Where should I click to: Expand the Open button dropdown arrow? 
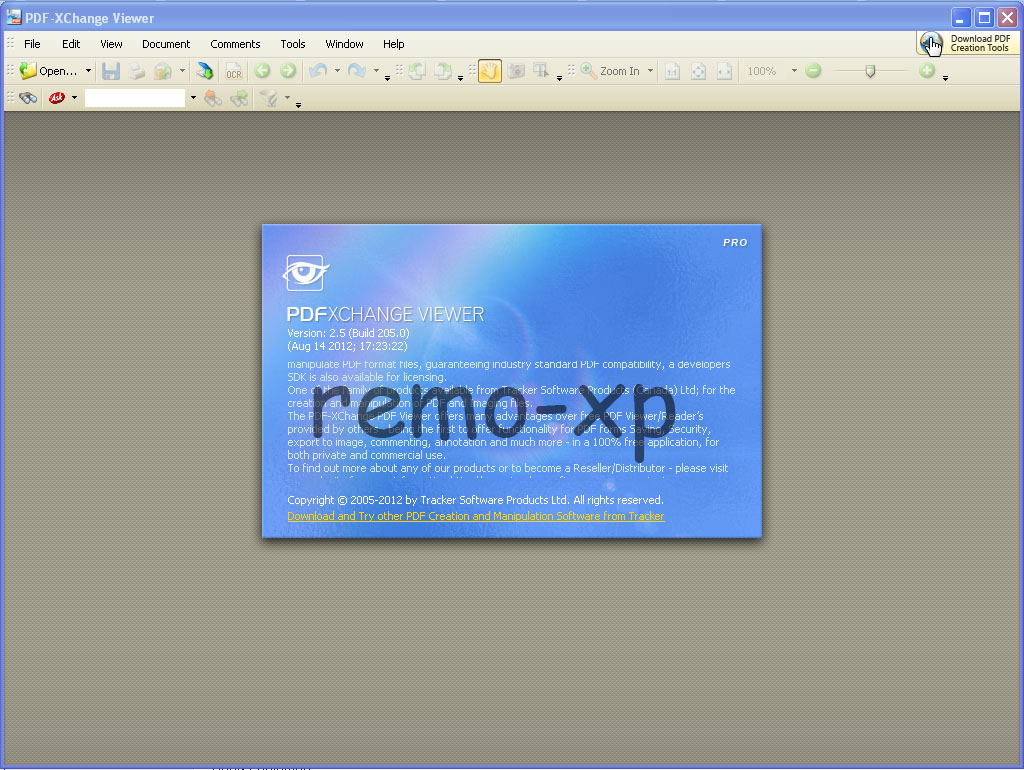88,71
